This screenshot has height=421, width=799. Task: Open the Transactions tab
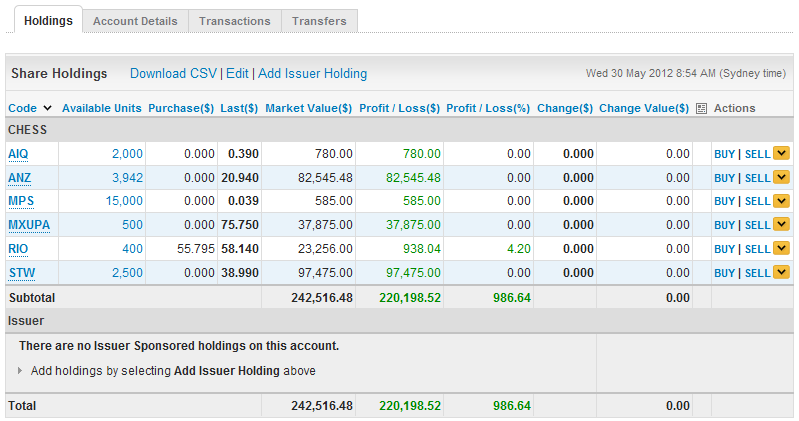pyautogui.click(x=234, y=21)
